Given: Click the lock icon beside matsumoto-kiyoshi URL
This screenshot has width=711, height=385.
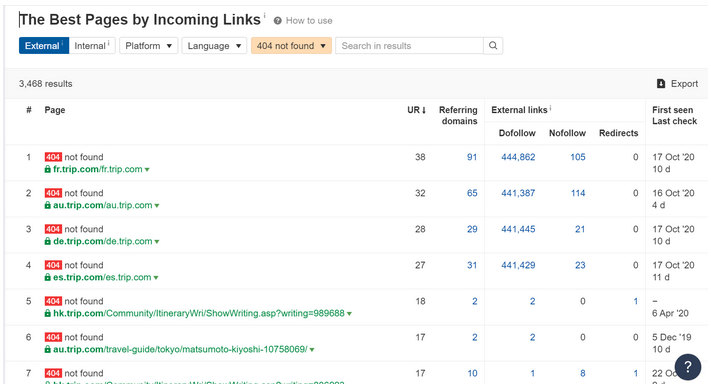Looking at the screenshot, I should [x=48, y=350].
